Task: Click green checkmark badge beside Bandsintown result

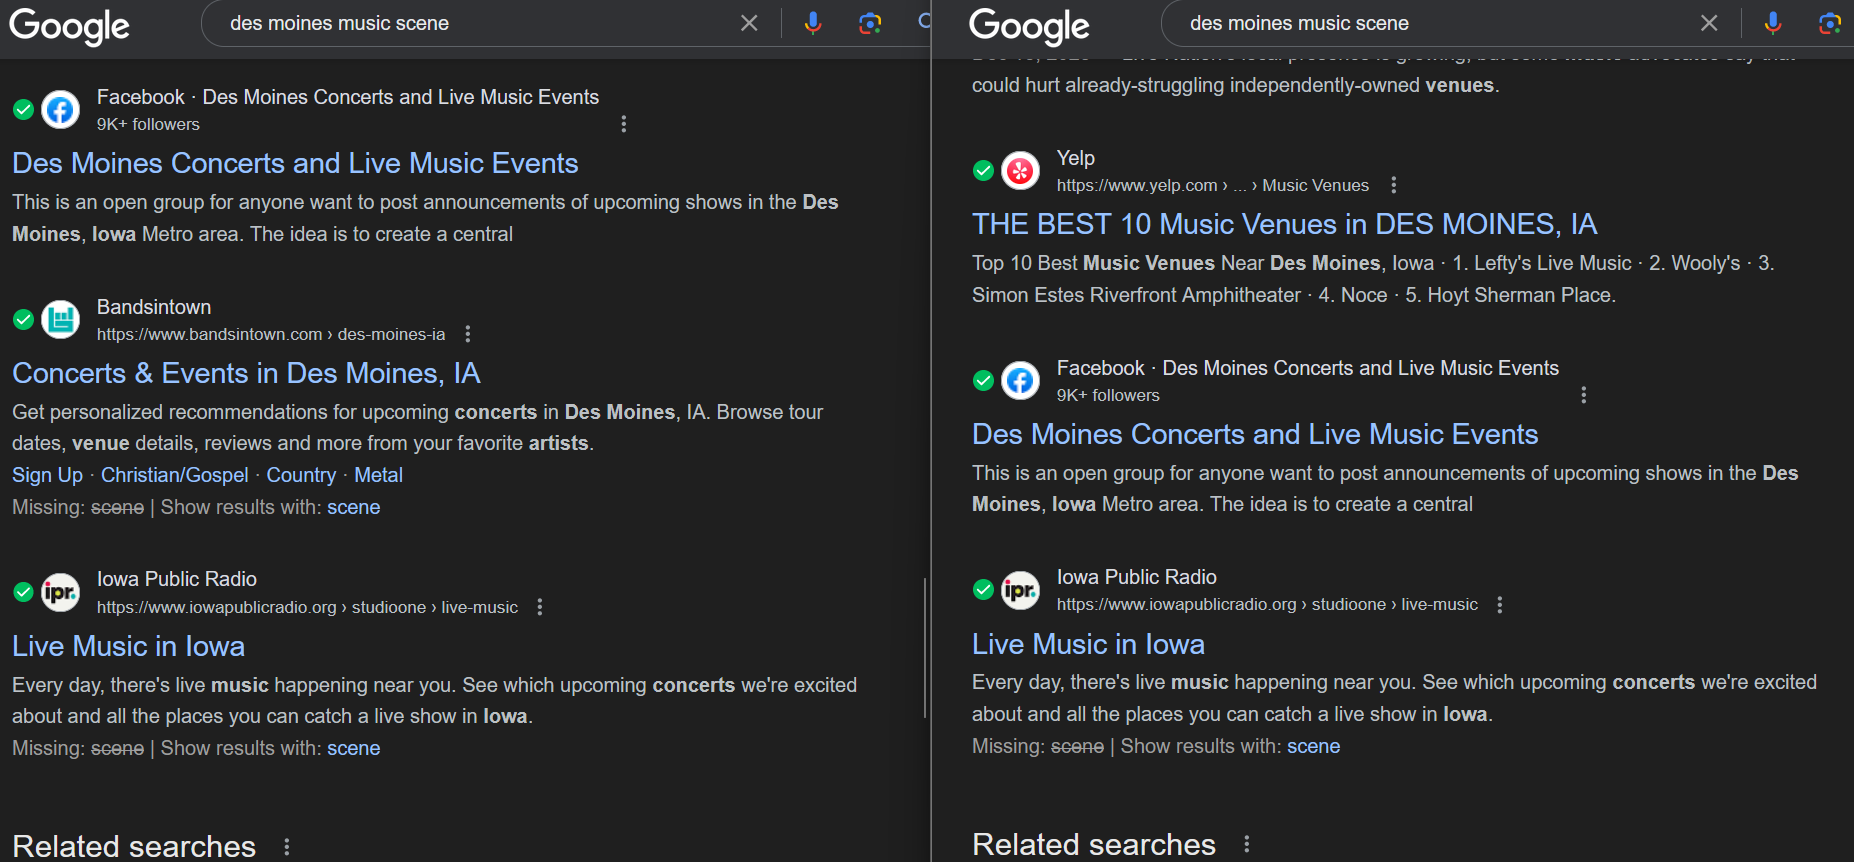Action: coord(24,320)
